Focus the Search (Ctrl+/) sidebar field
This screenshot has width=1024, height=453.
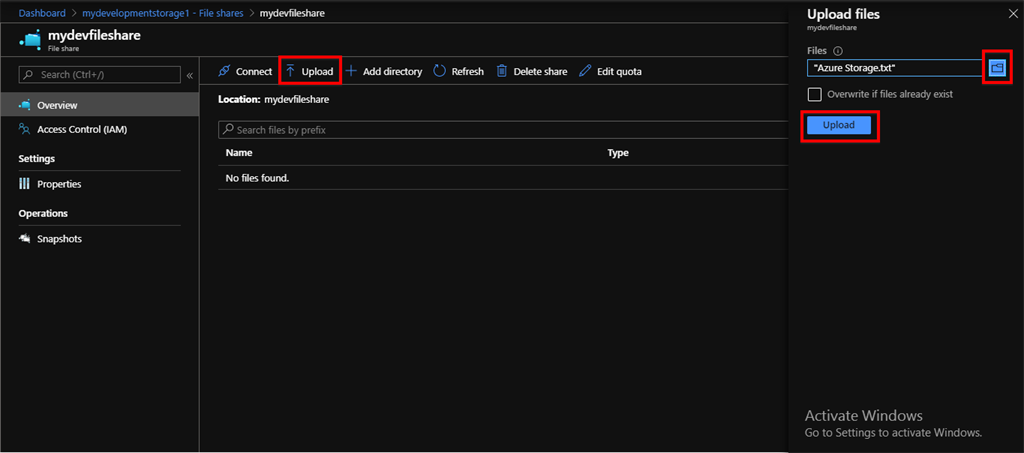tap(100, 74)
